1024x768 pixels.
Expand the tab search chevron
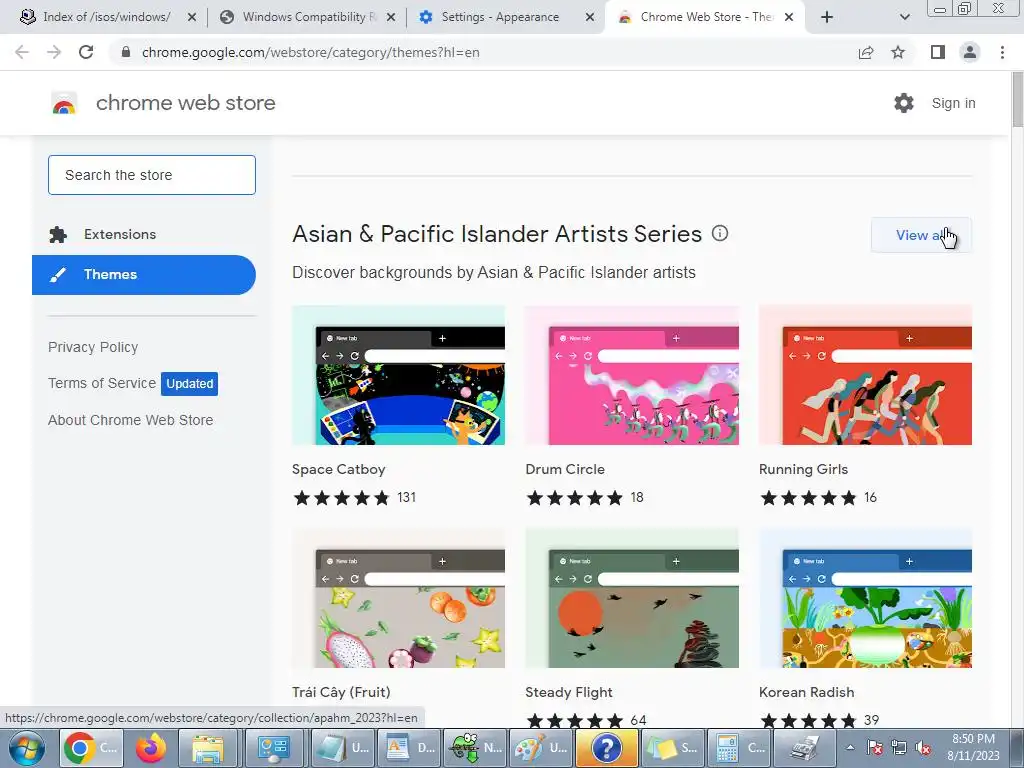(904, 17)
